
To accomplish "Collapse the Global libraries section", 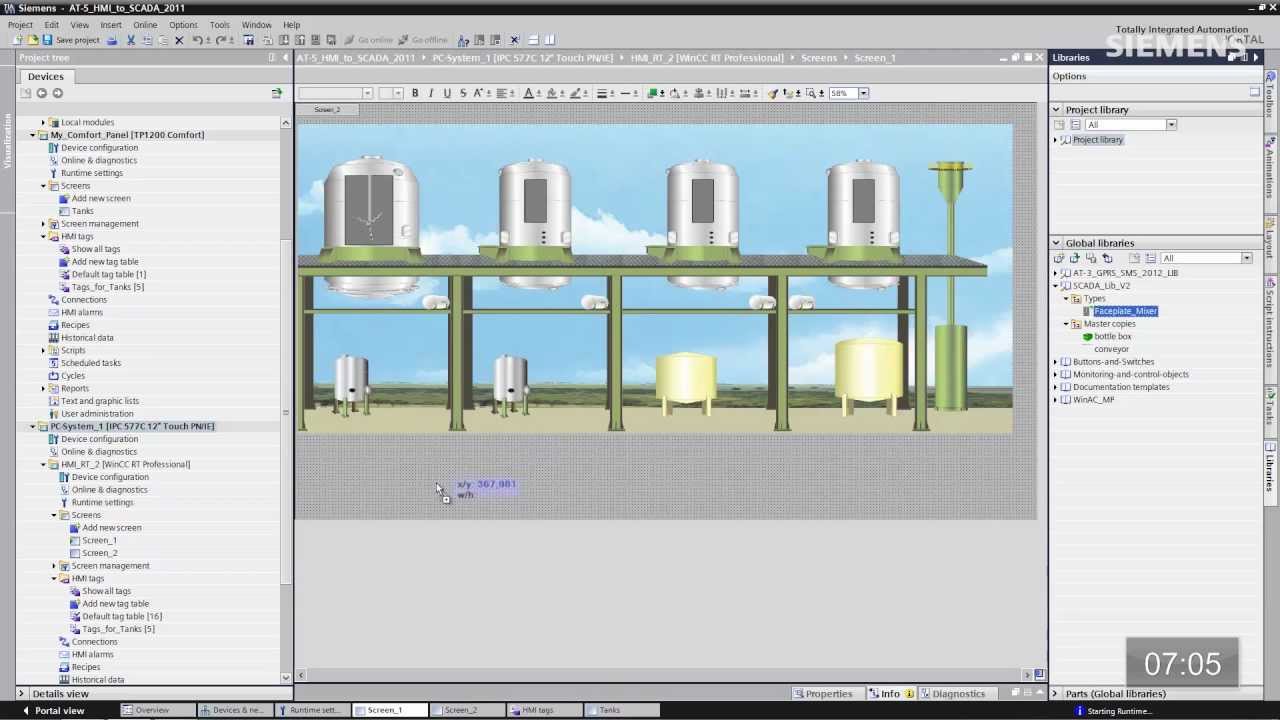I will click(x=1056, y=243).
